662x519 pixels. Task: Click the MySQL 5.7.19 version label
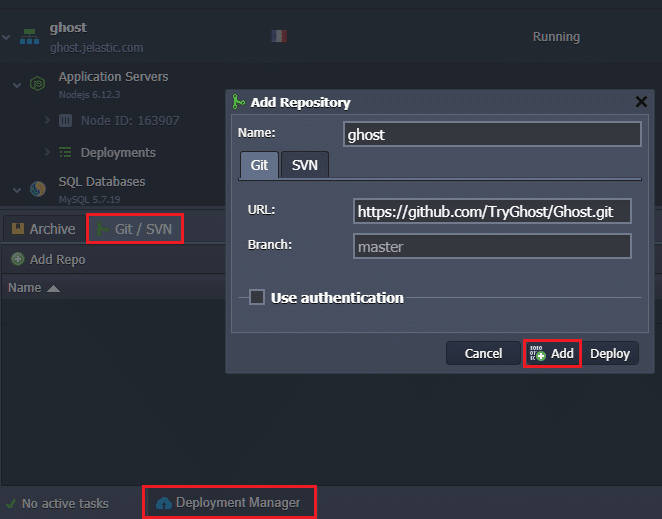coord(90,199)
